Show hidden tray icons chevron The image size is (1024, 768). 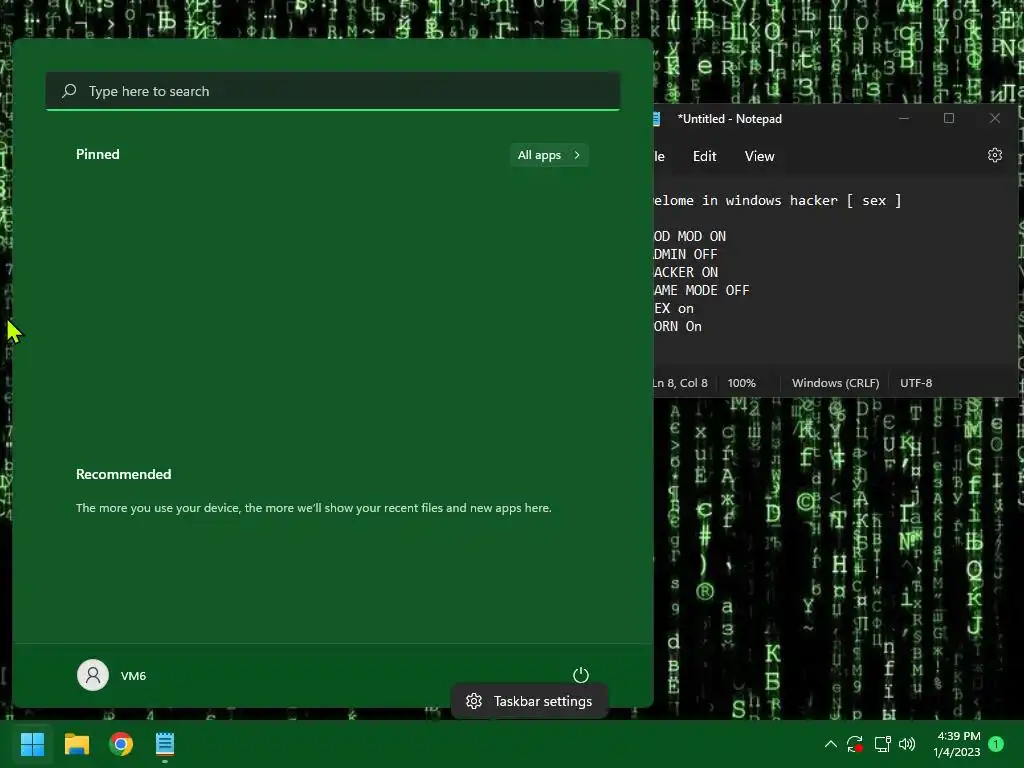pyautogui.click(x=831, y=744)
